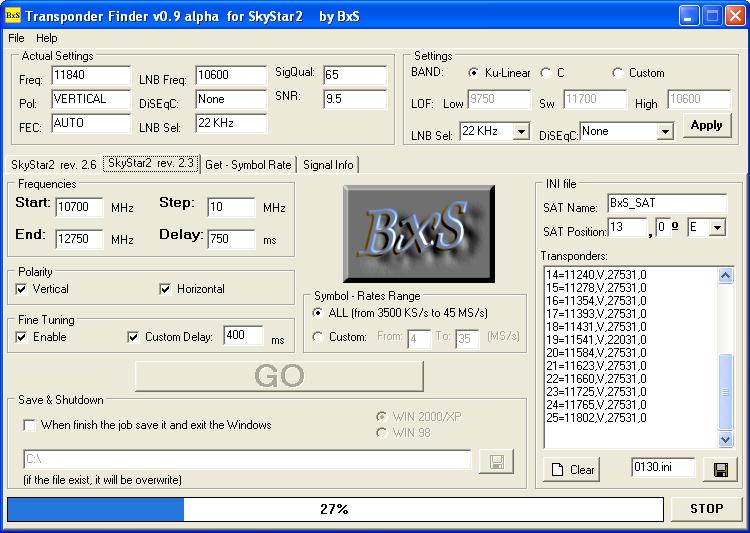Viewport: 750px width, 533px height.
Task: Click the Delay field showing 750
Action: point(232,239)
